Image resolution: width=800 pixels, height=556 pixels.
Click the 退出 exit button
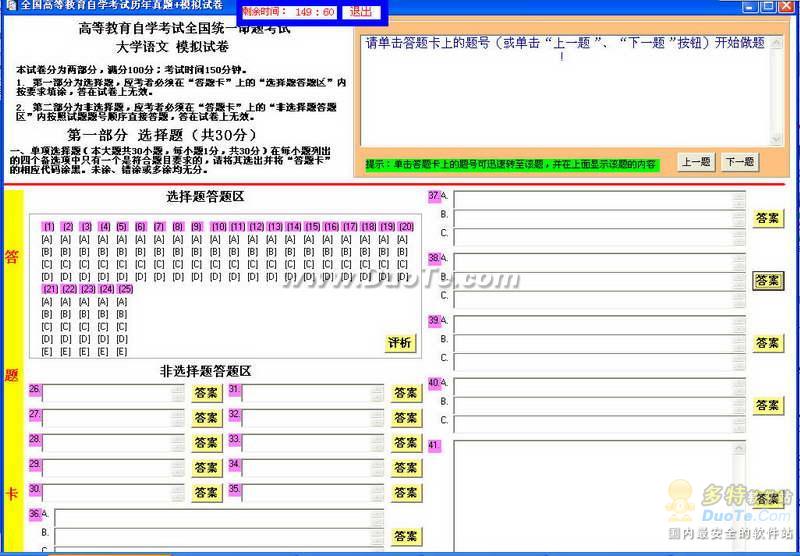click(361, 12)
